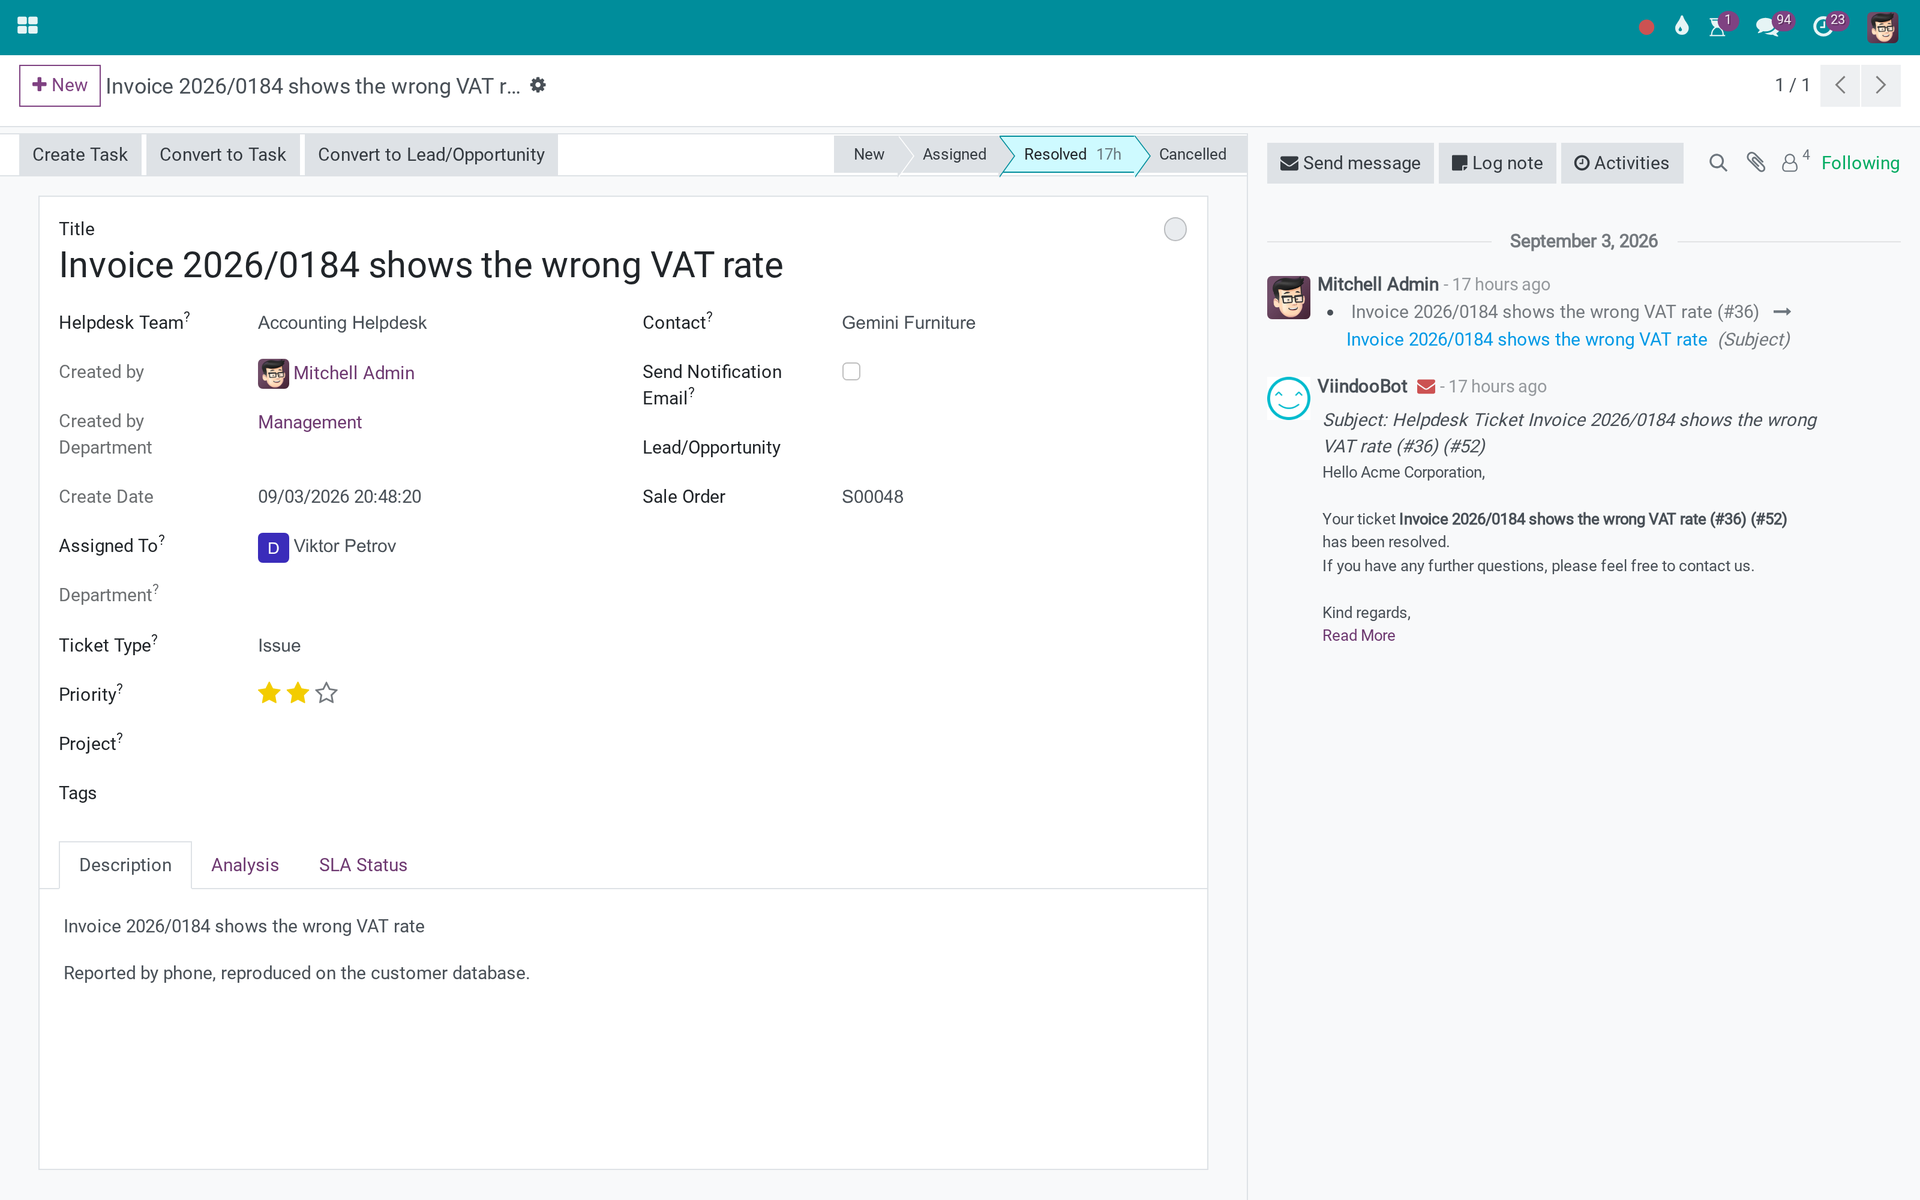Screen dimensions: 1920x1200
Task: Click the water drop icon in top bar
Action: pyautogui.click(x=1682, y=26)
